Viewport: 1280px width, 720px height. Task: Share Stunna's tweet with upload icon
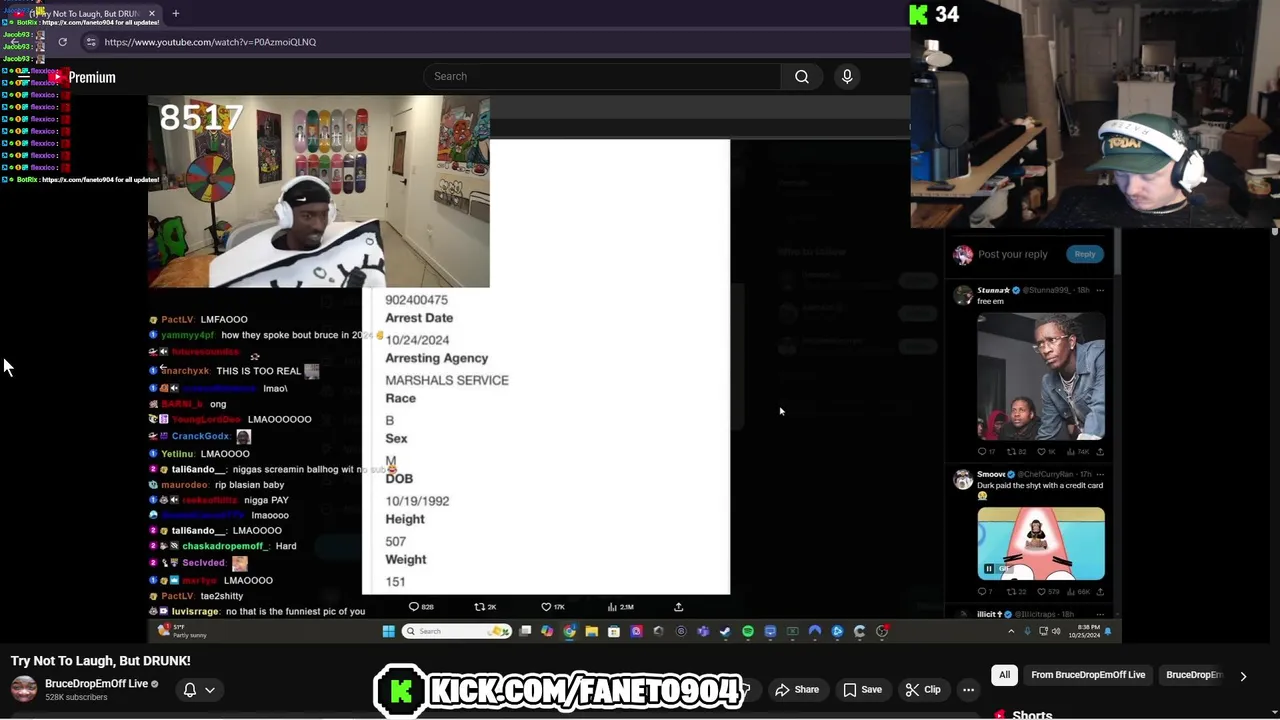pos(1100,452)
